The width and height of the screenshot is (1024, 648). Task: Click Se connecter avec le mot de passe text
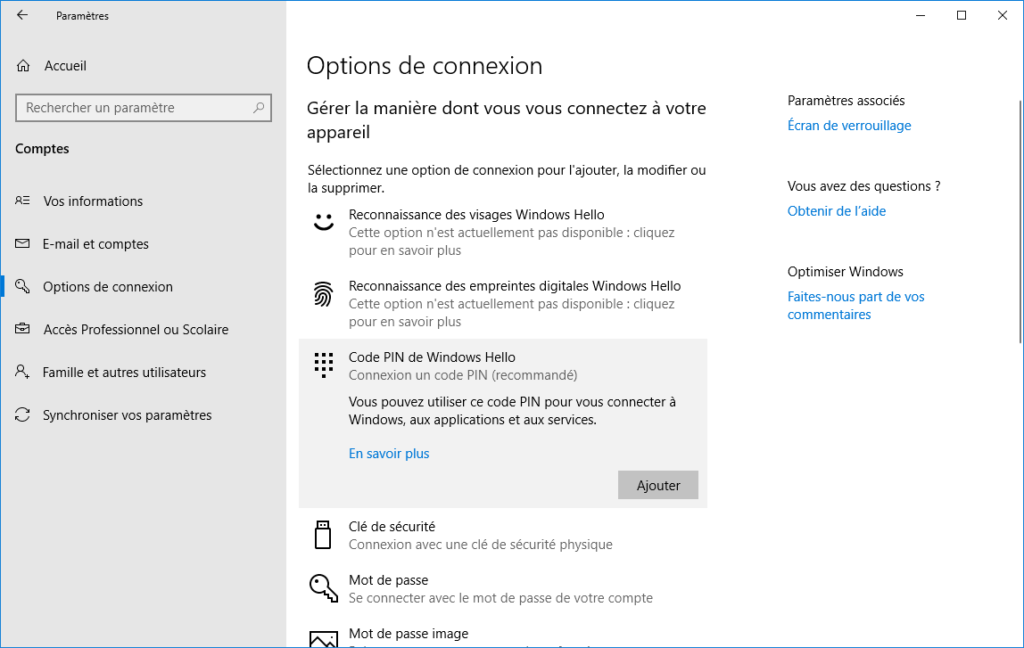click(501, 598)
